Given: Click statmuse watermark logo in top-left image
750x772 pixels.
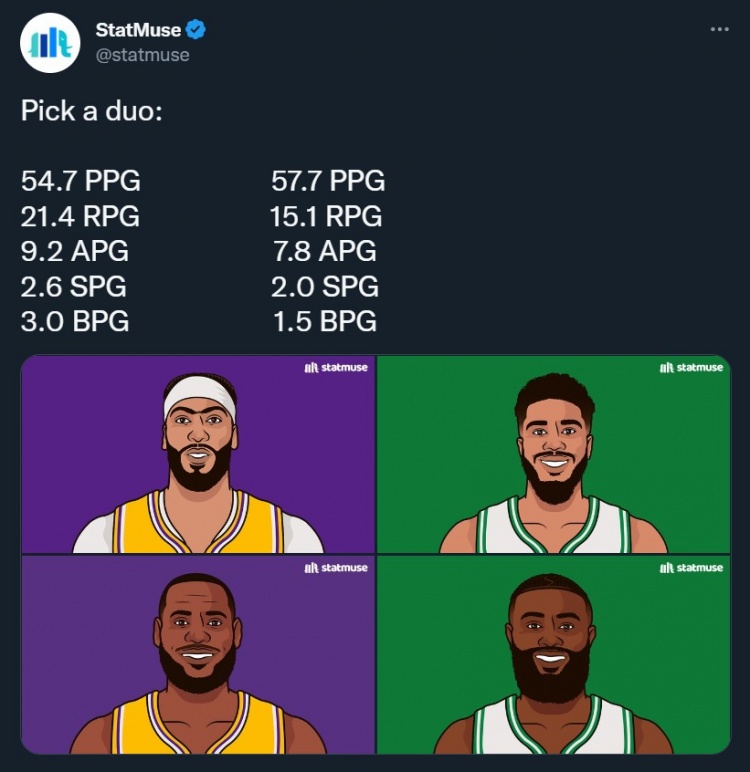Looking at the screenshot, I should point(336,368).
